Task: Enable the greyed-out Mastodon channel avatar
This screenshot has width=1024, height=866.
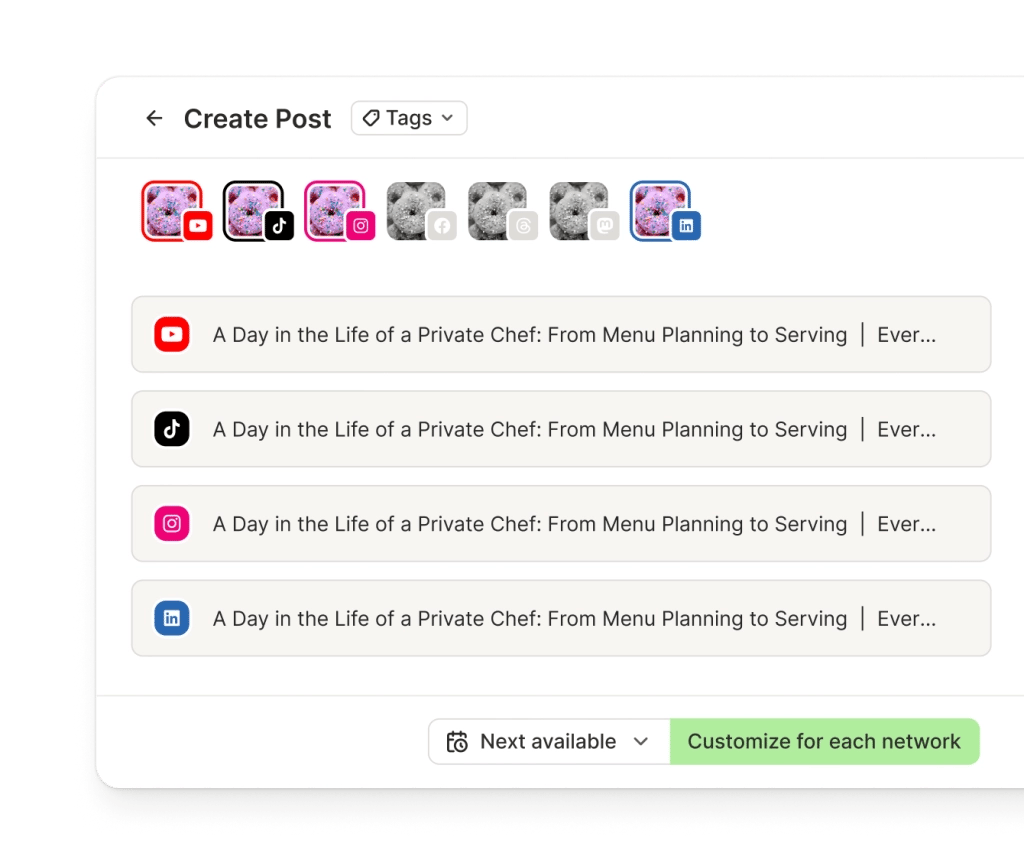Action: coord(584,211)
